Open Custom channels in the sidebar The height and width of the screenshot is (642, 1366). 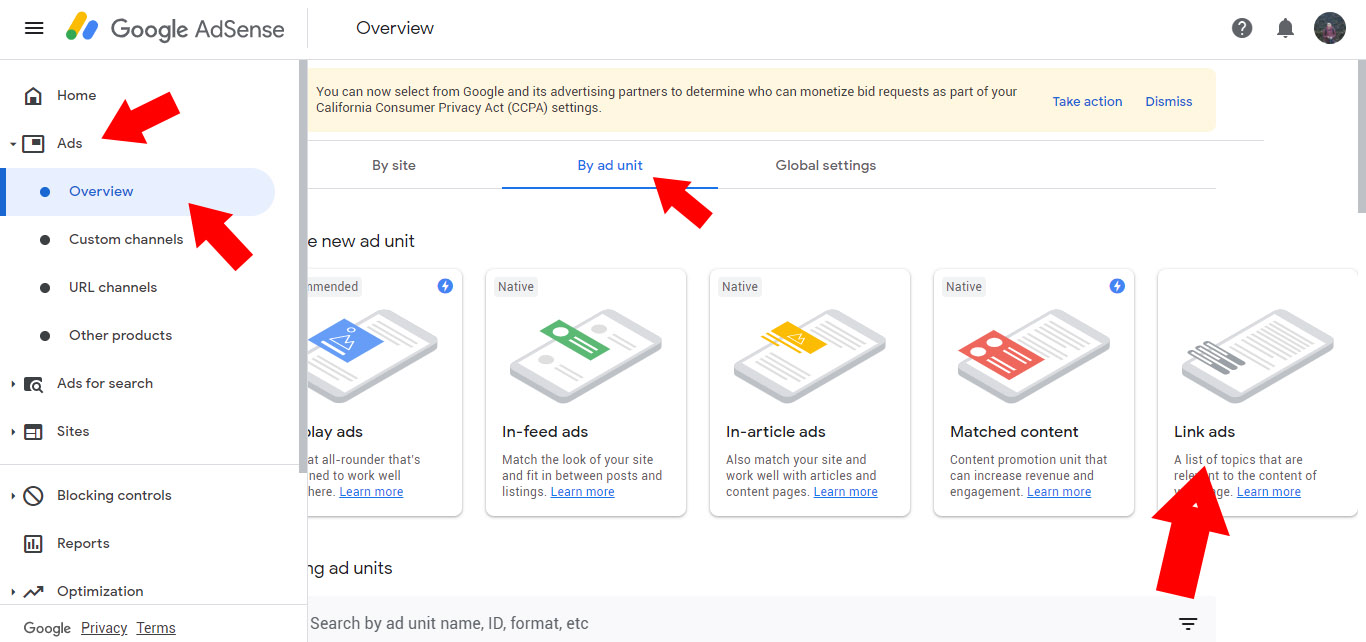coord(126,240)
